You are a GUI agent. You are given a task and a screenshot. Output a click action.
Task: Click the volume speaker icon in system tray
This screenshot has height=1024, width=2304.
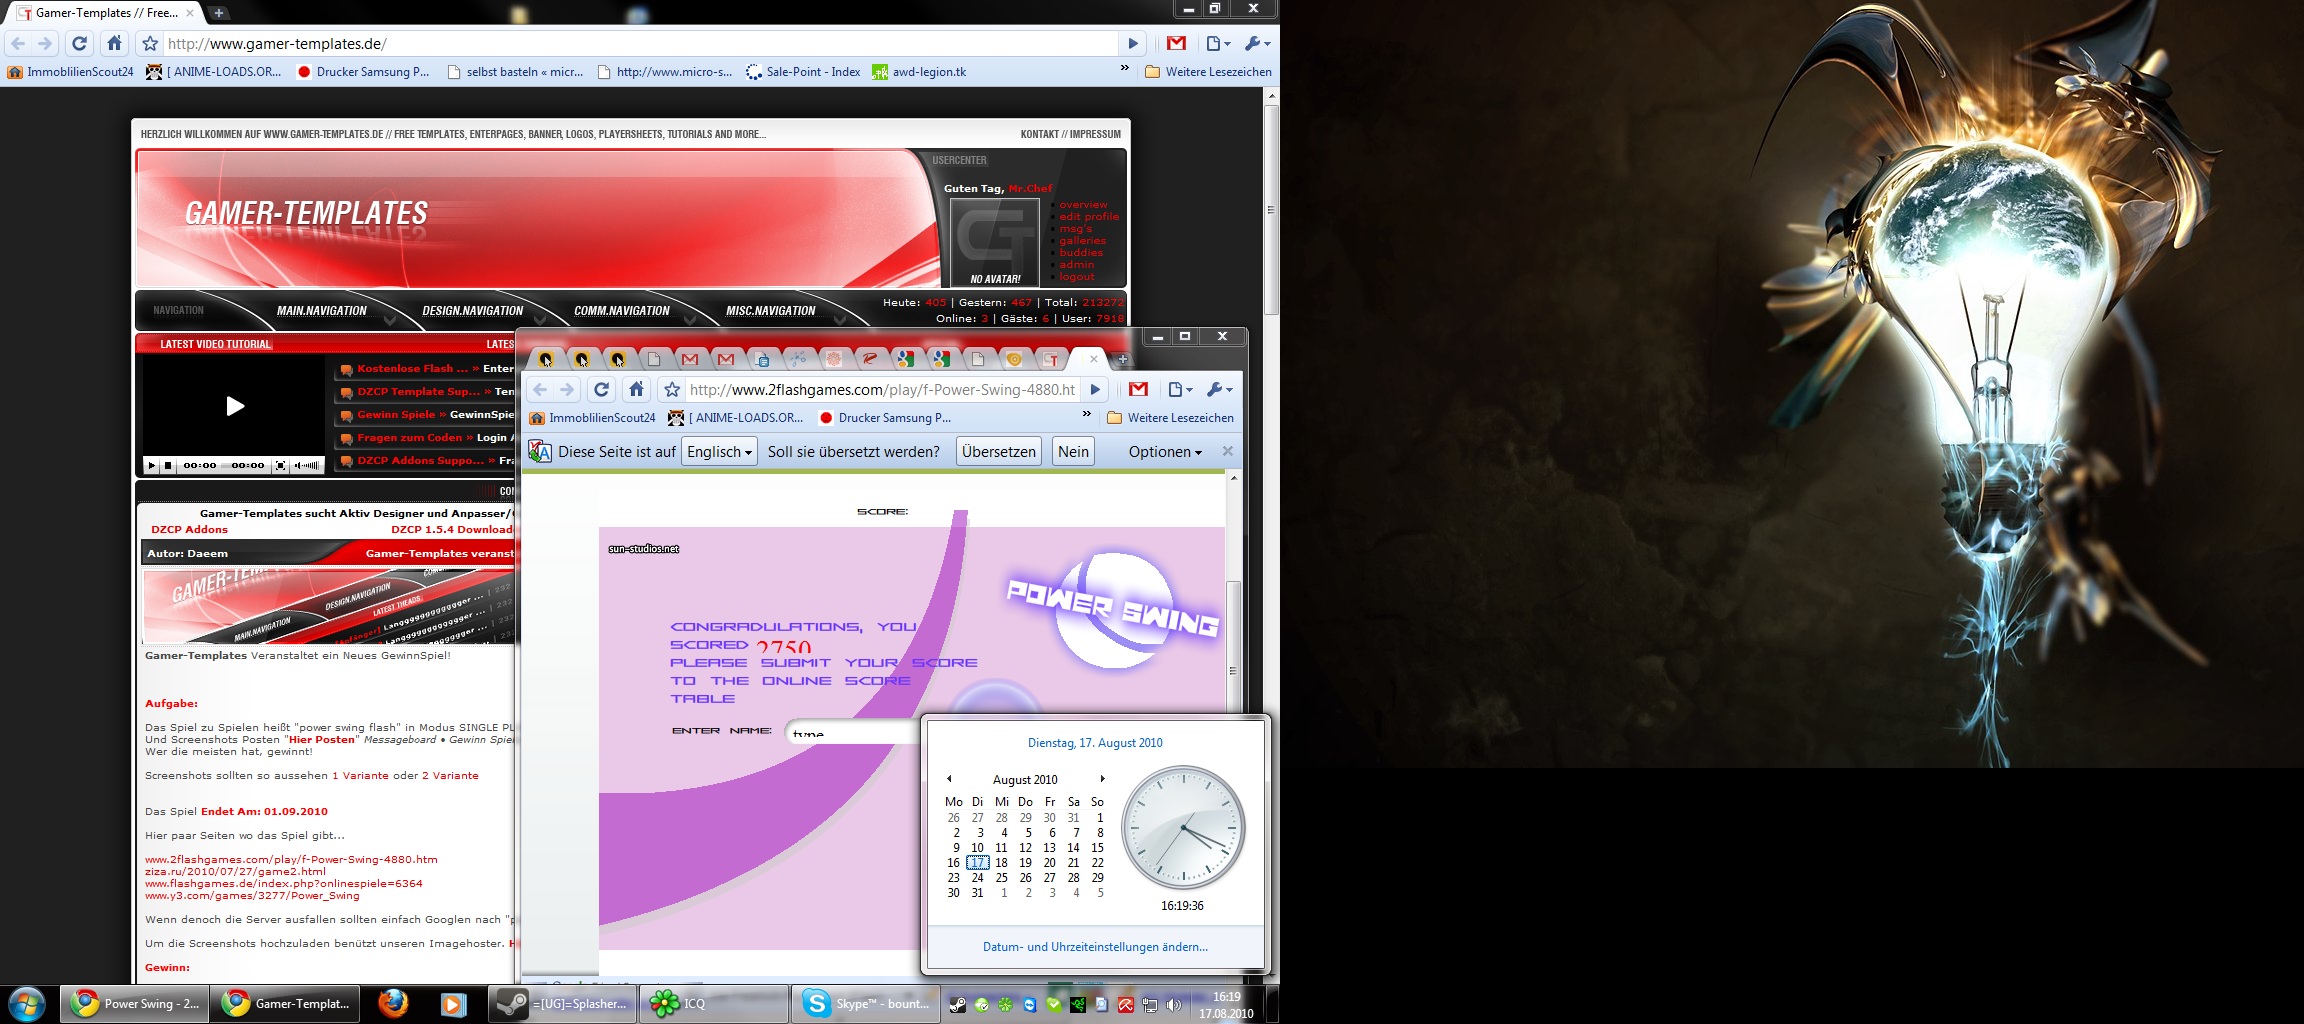[1174, 1005]
